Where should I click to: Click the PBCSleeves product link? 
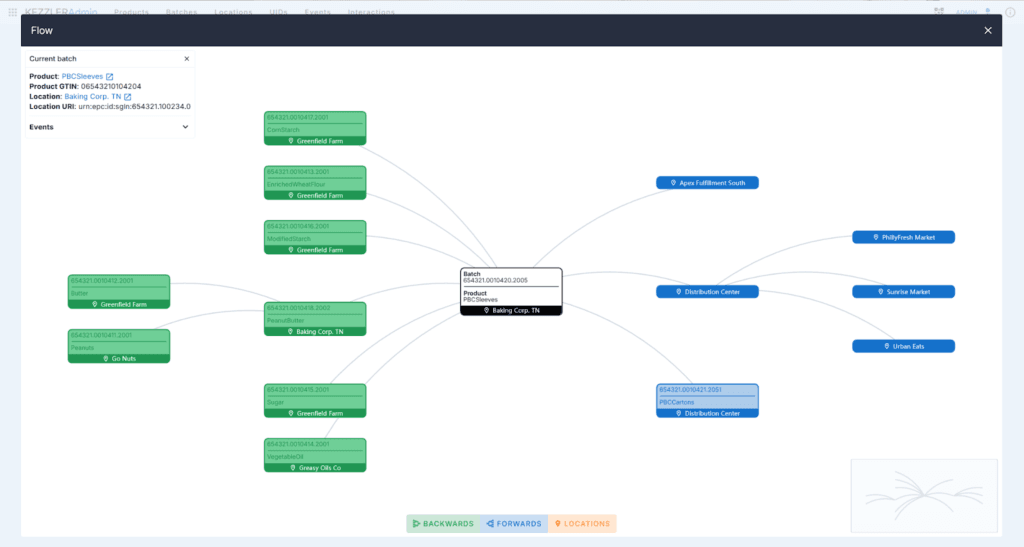pos(82,76)
